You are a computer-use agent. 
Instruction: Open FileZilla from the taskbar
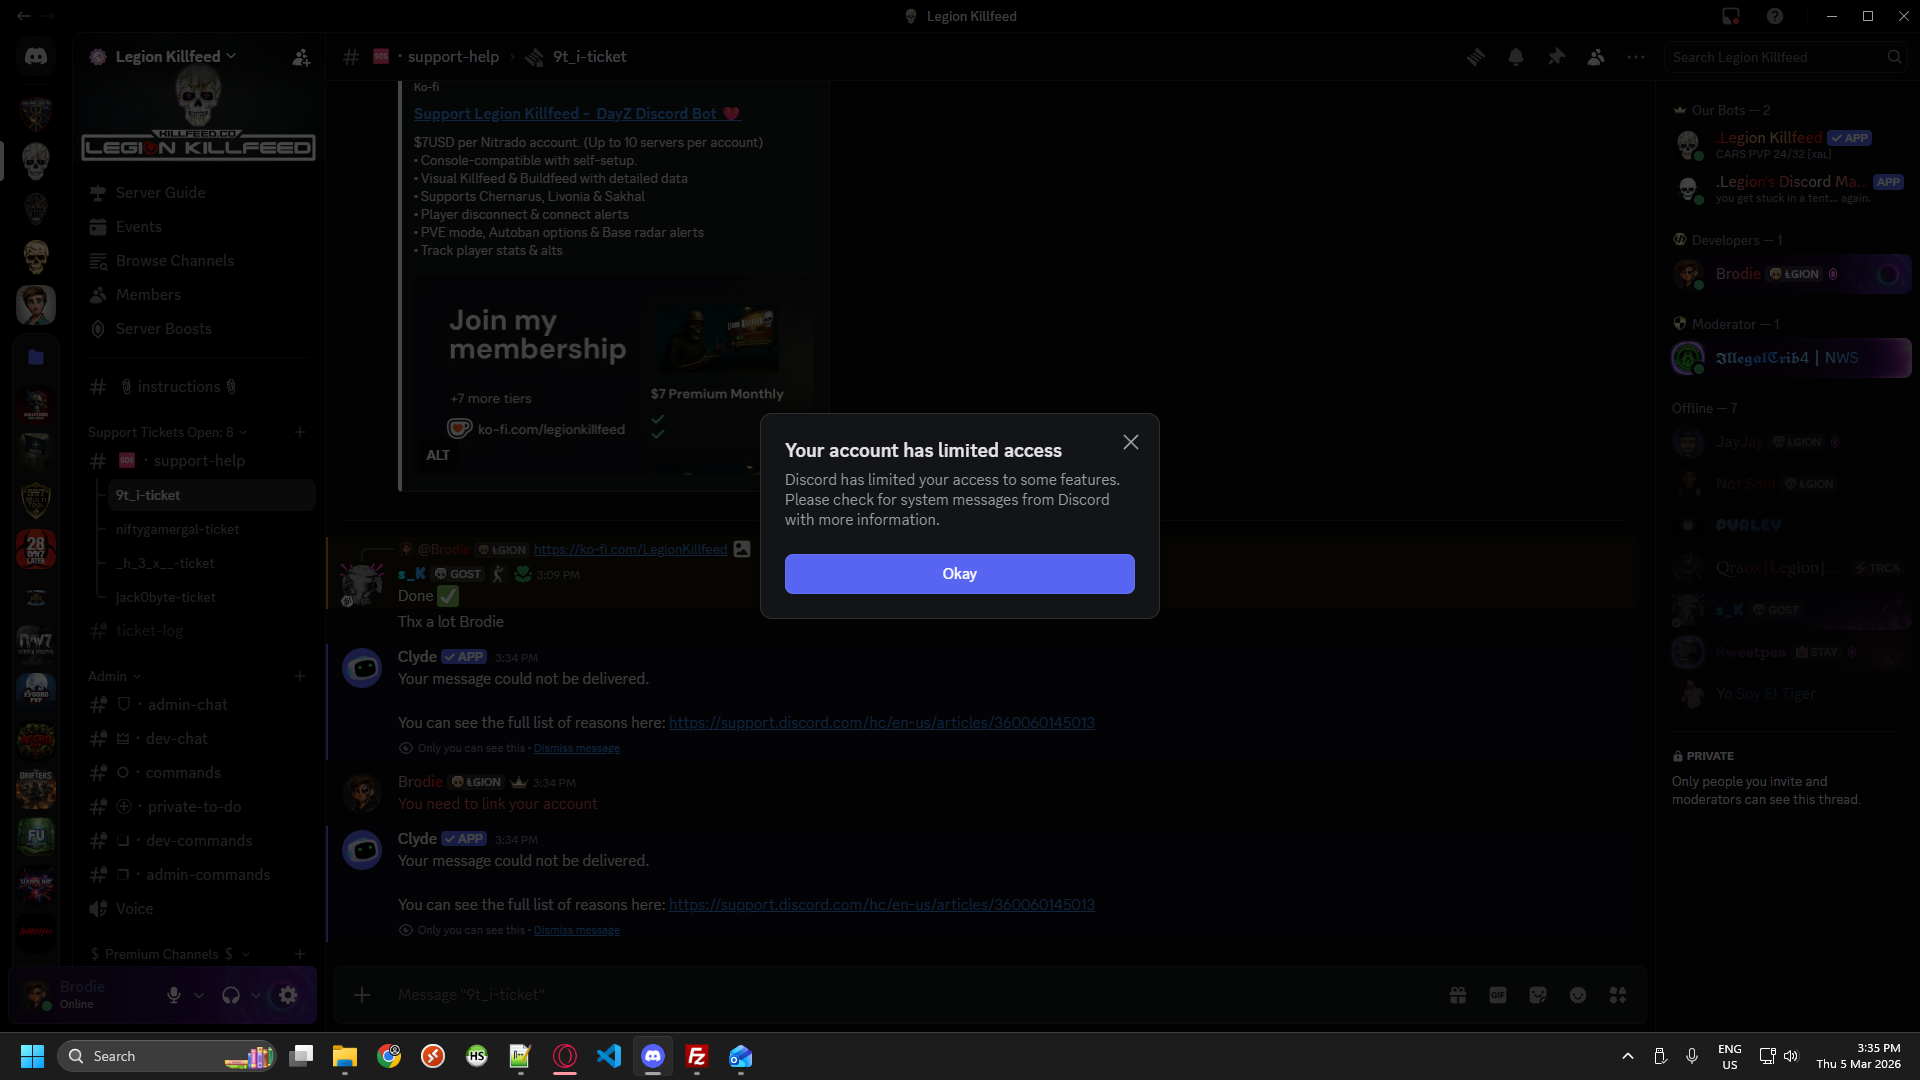697,1056
